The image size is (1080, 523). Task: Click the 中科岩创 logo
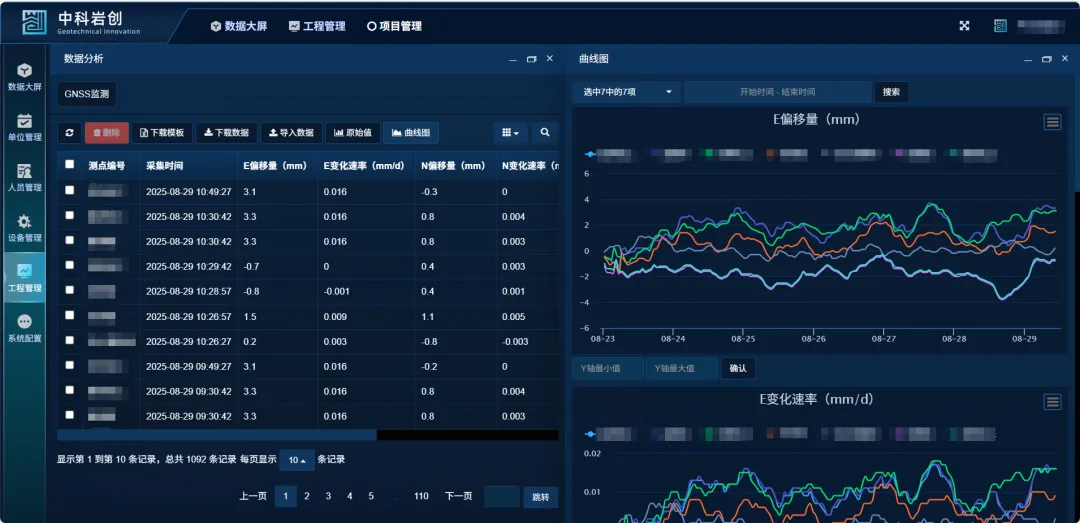[x=80, y=23]
